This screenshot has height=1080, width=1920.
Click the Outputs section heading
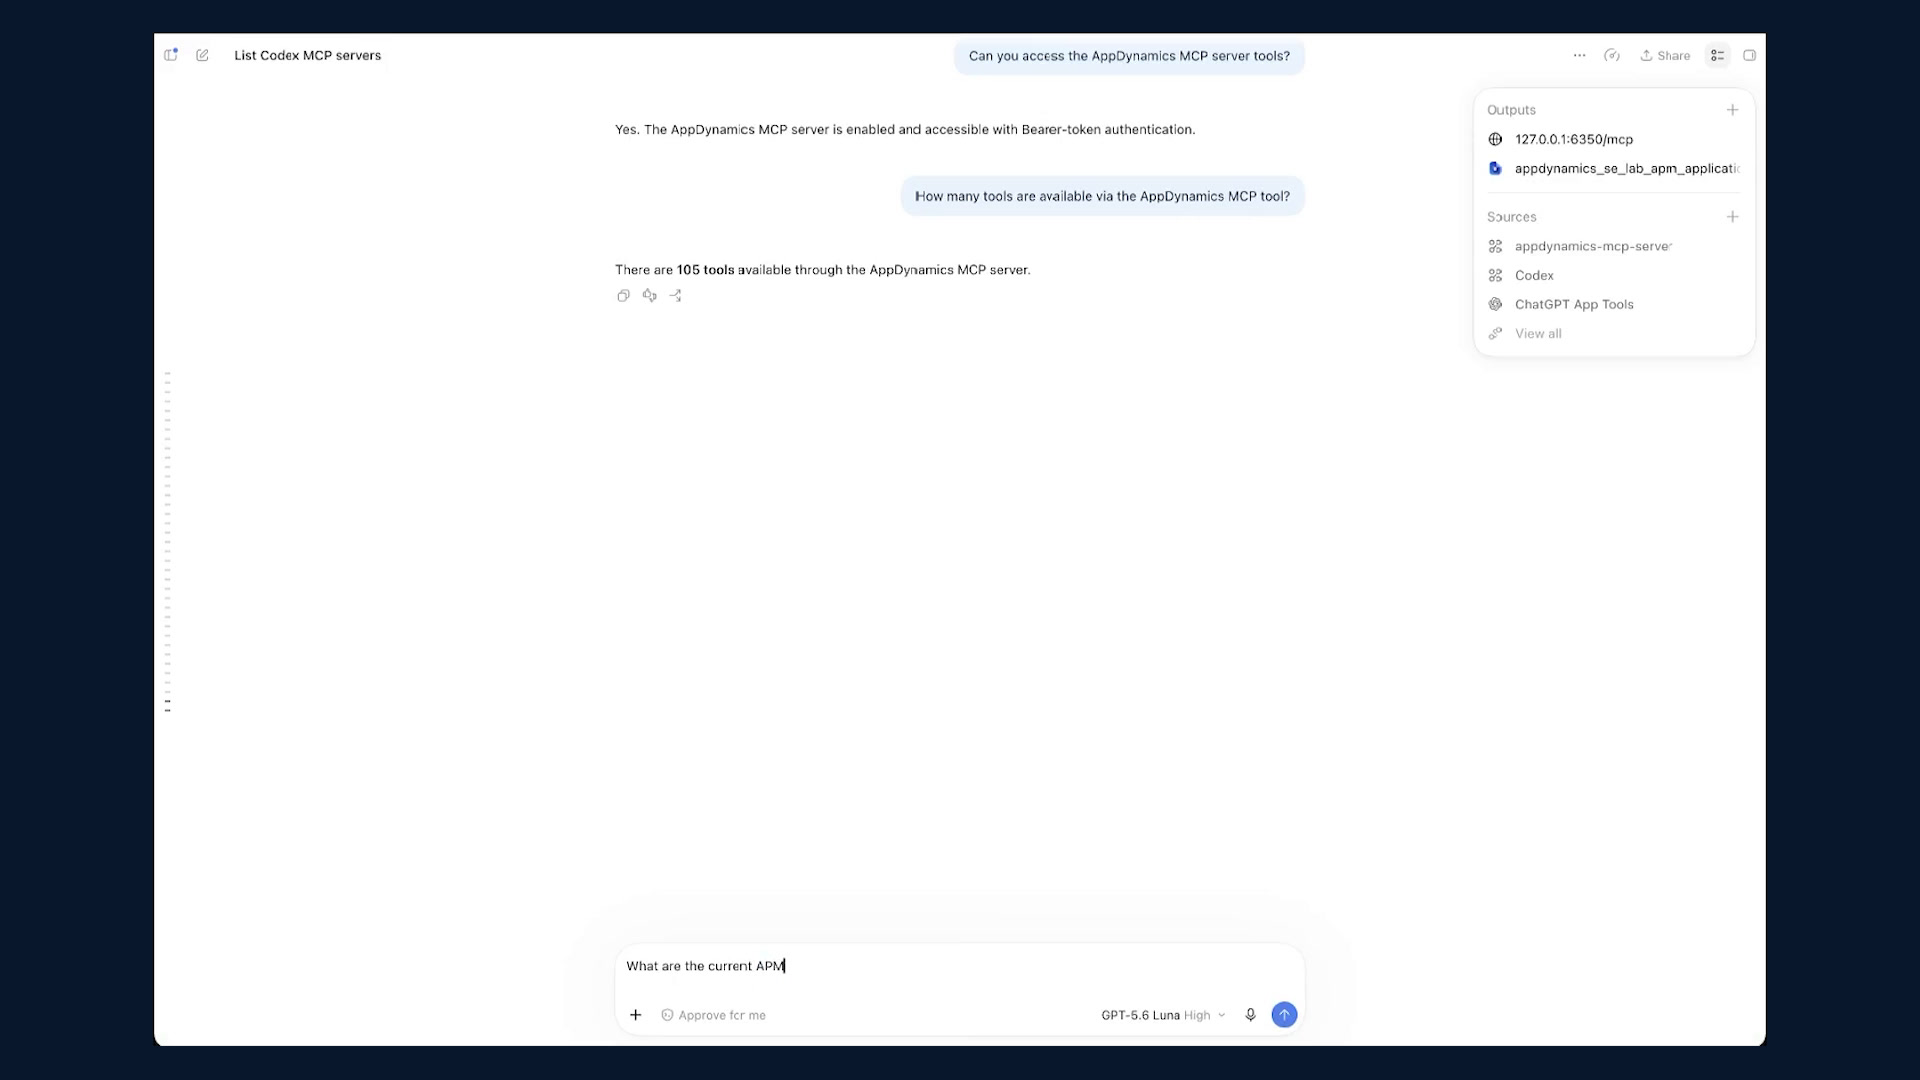(x=1511, y=110)
